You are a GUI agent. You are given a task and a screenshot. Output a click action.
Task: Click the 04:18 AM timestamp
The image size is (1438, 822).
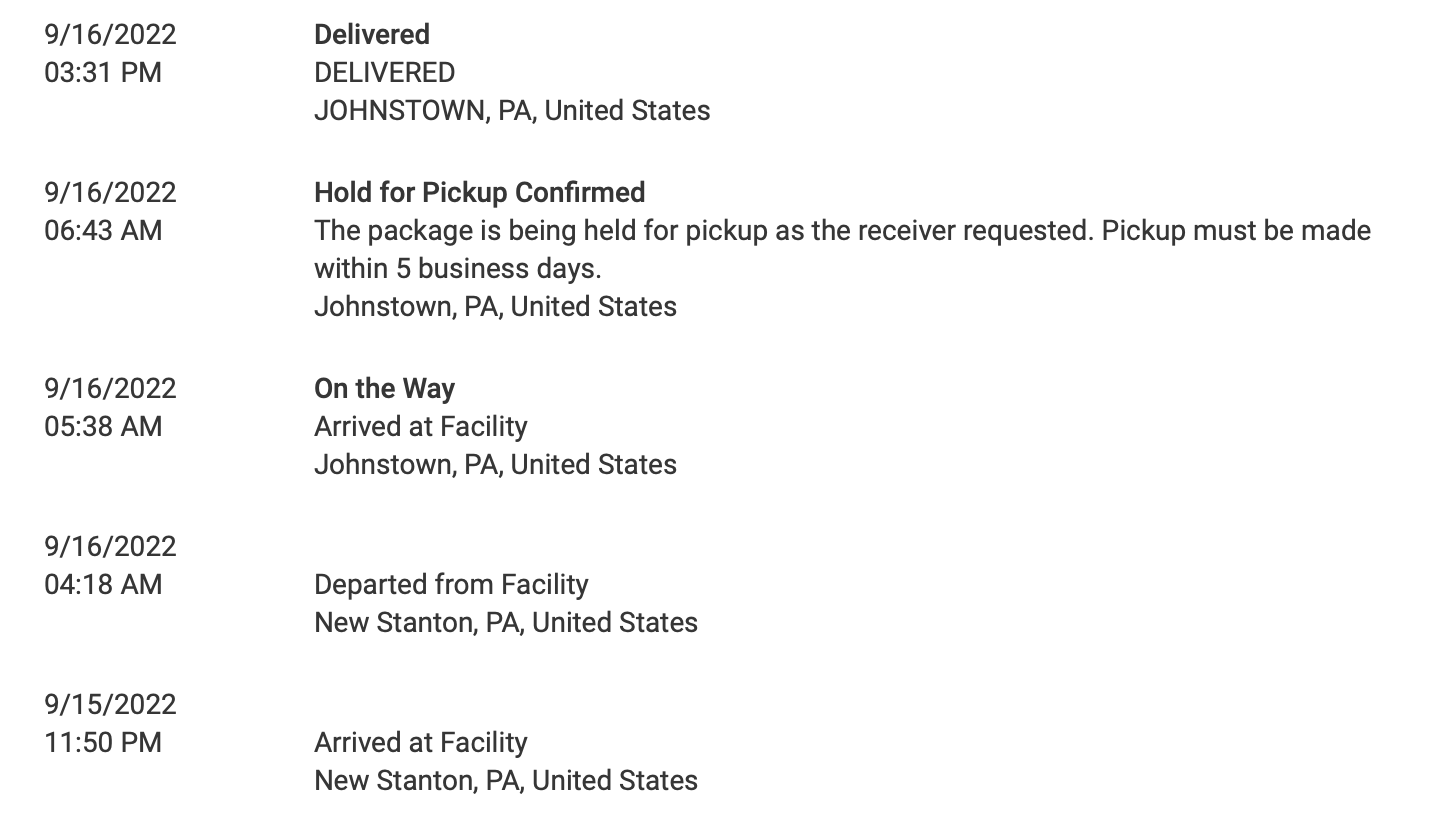click(103, 584)
